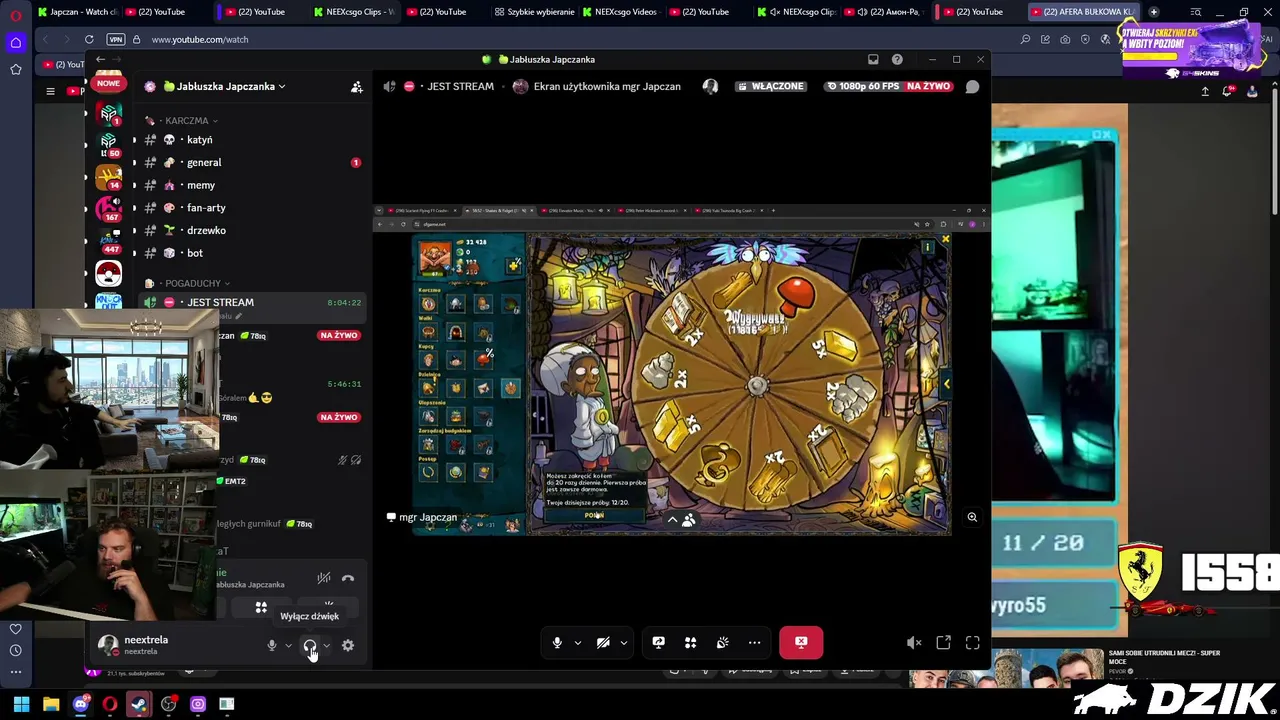This screenshot has height=720, width=1280.
Task: Open user settings gear icon
Action: 348,646
